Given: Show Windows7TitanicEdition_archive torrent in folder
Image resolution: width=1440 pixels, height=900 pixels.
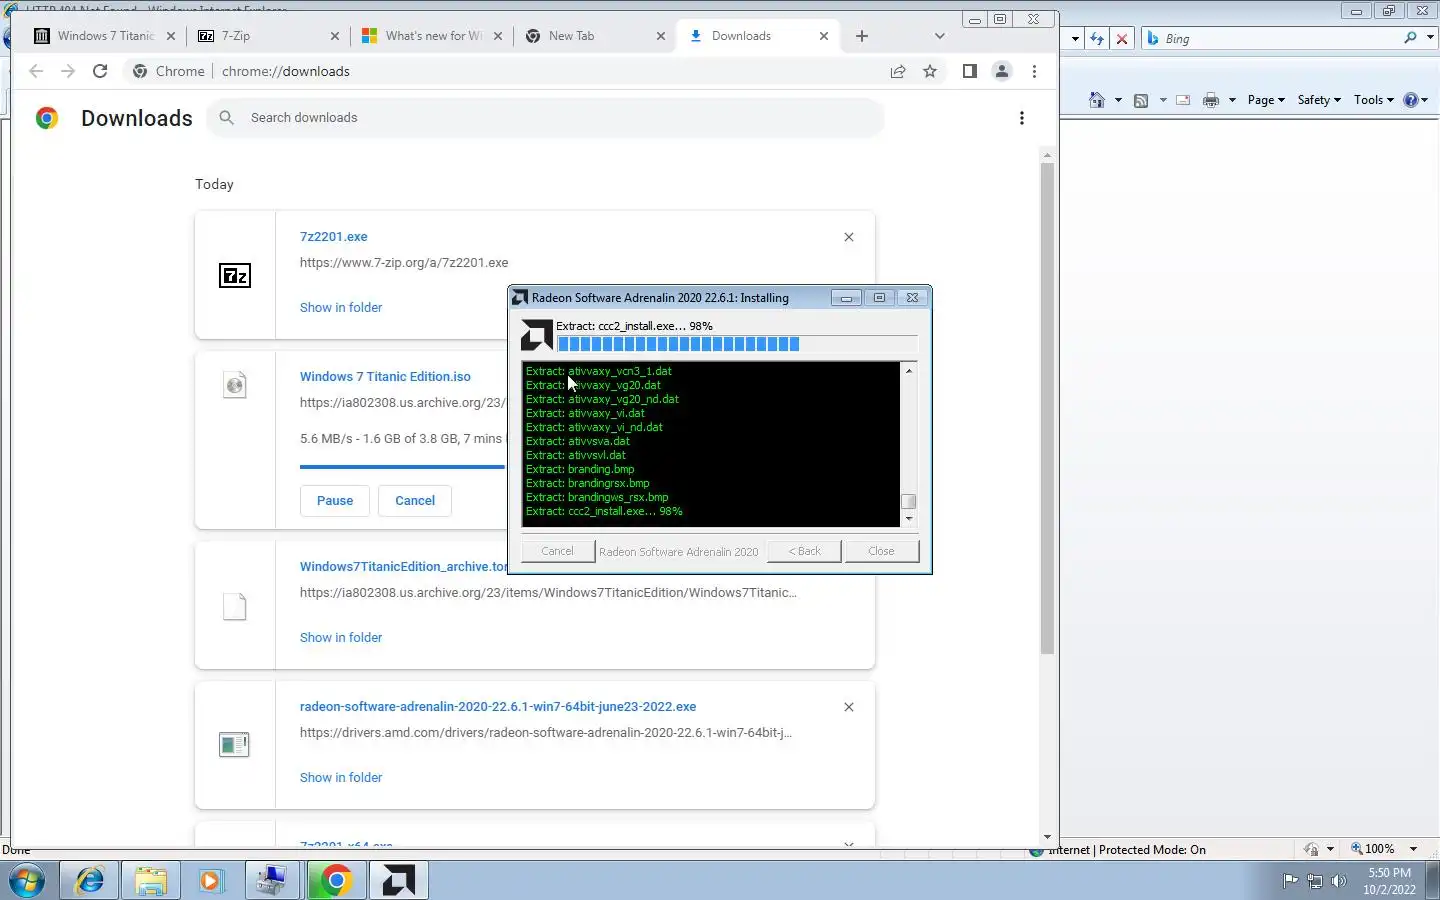Looking at the screenshot, I should [341, 638].
